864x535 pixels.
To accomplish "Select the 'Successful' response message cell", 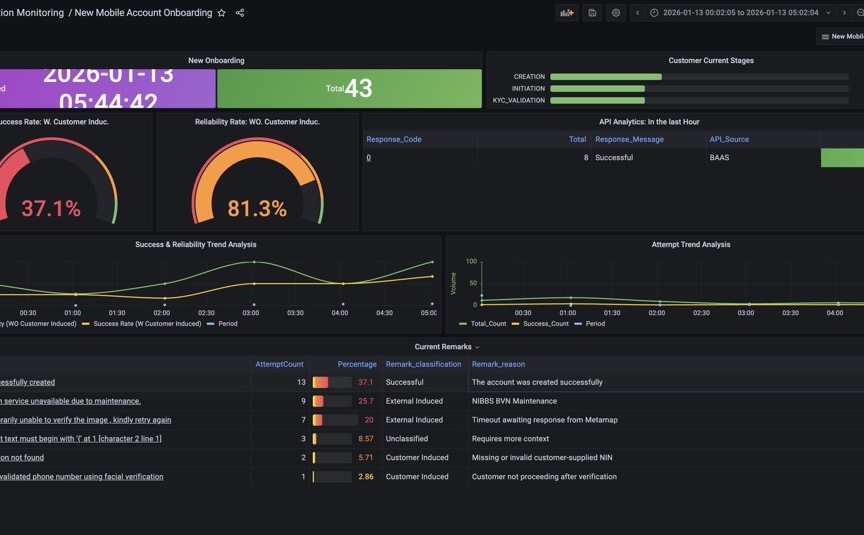I will pos(614,158).
